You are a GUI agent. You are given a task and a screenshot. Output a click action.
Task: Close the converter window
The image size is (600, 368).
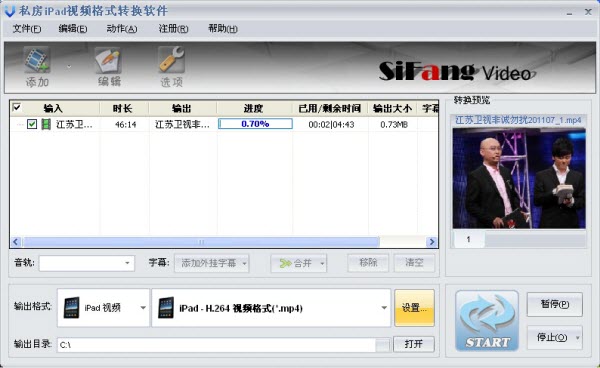[589, 12]
